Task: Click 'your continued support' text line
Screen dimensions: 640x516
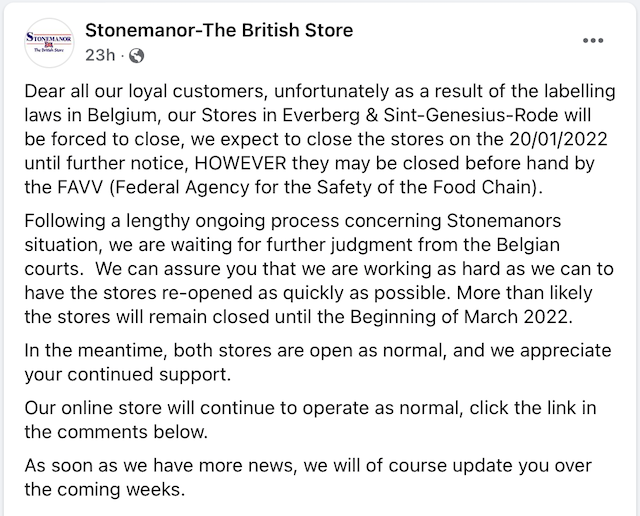Action: tap(127, 375)
